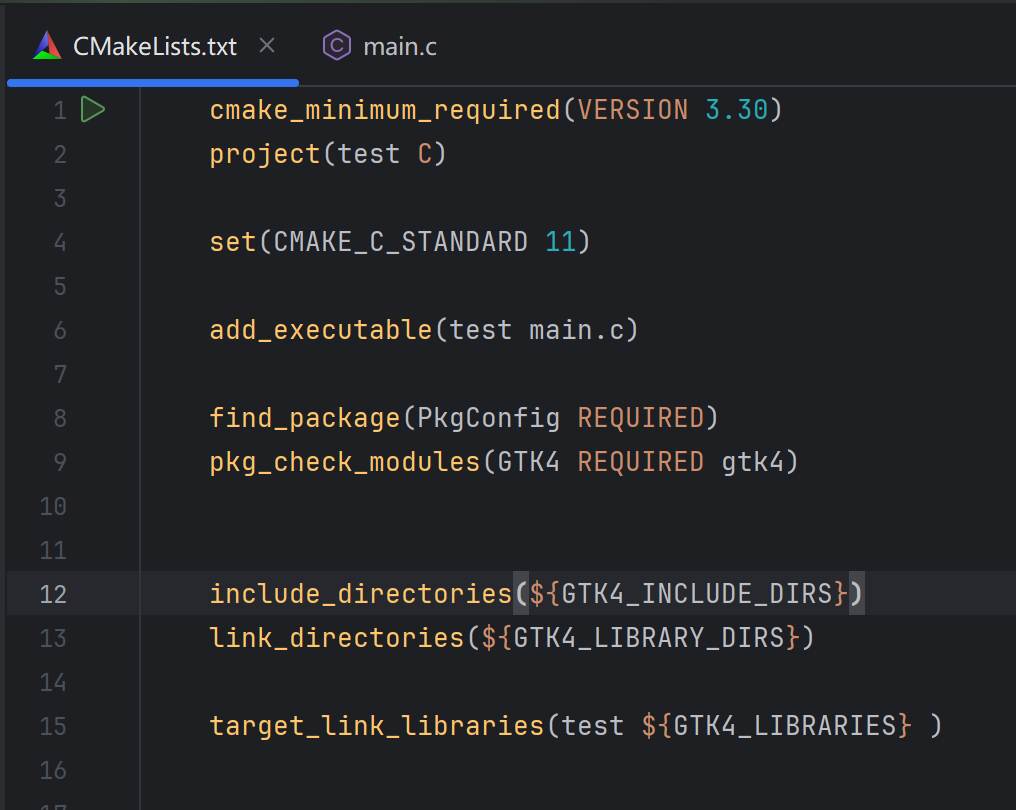Switch to the main.c tab
Screen dimensions: 1016x810
click(399, 47)
